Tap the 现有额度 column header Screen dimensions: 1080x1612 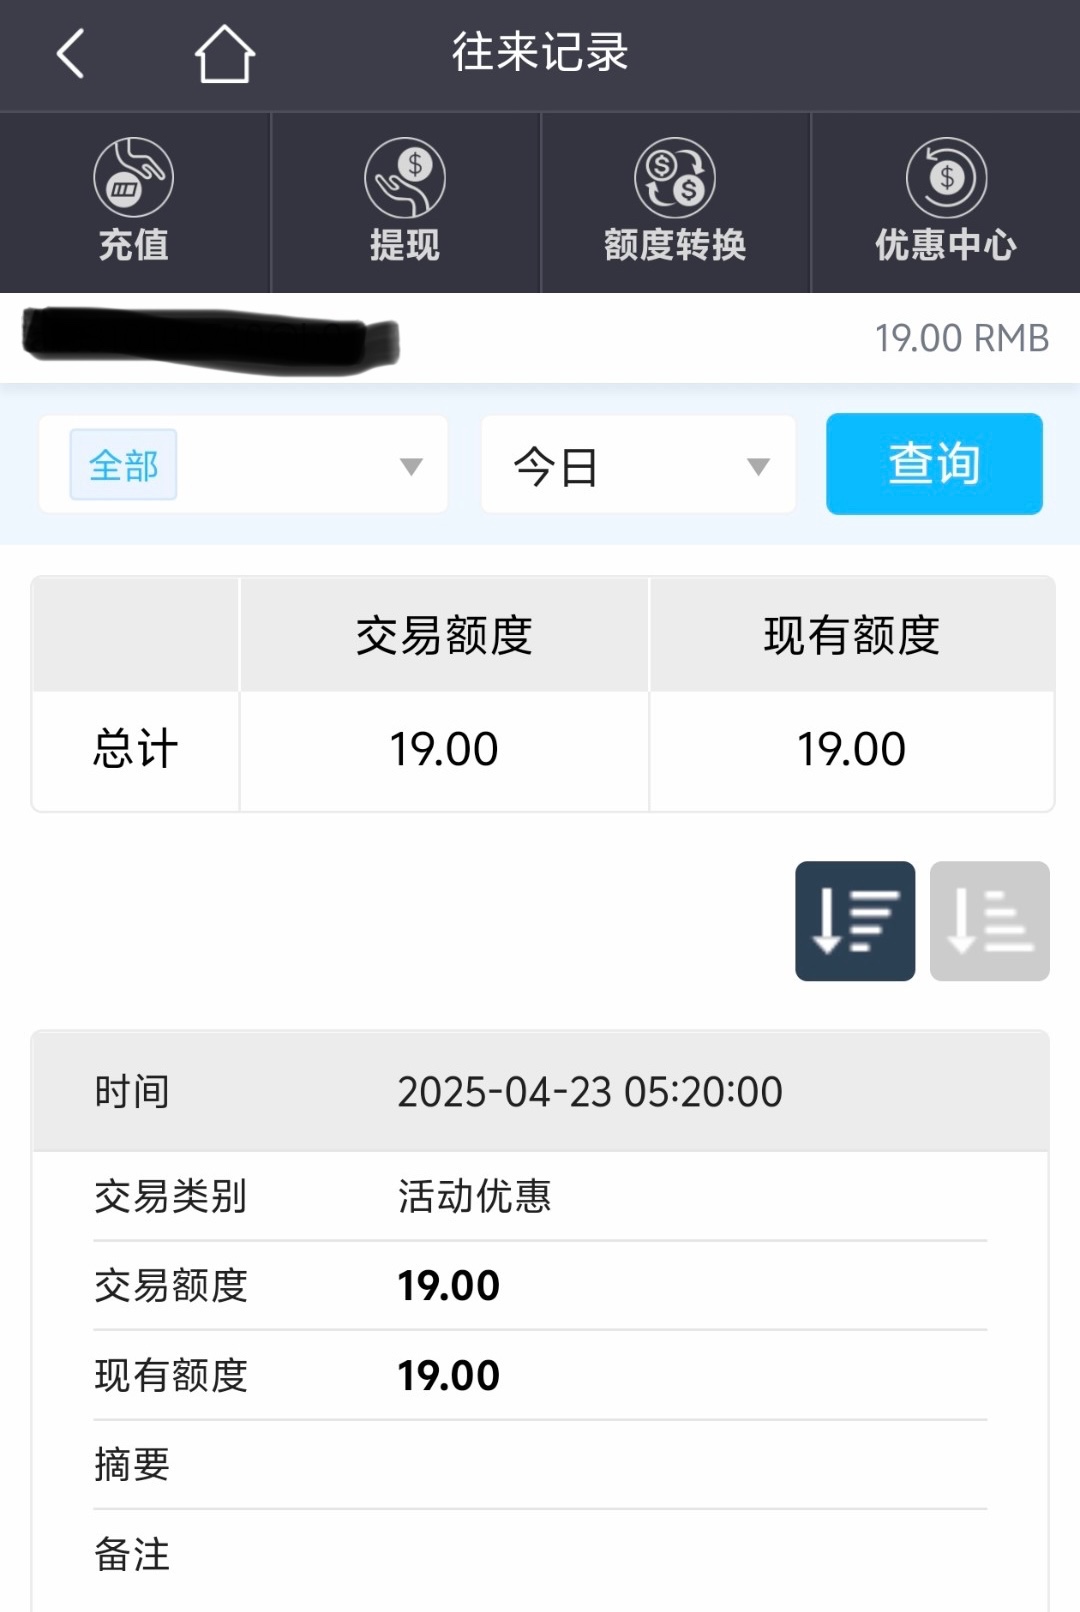pyautogui.click(x=852, y=636)
